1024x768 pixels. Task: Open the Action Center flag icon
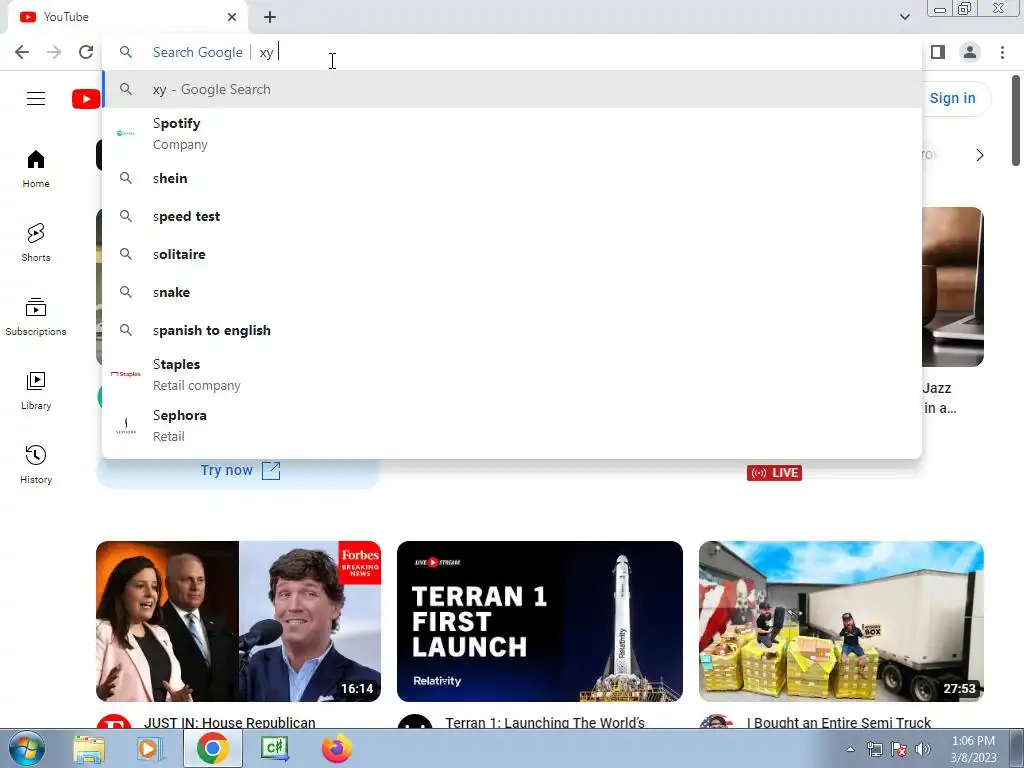coord(899,749)
